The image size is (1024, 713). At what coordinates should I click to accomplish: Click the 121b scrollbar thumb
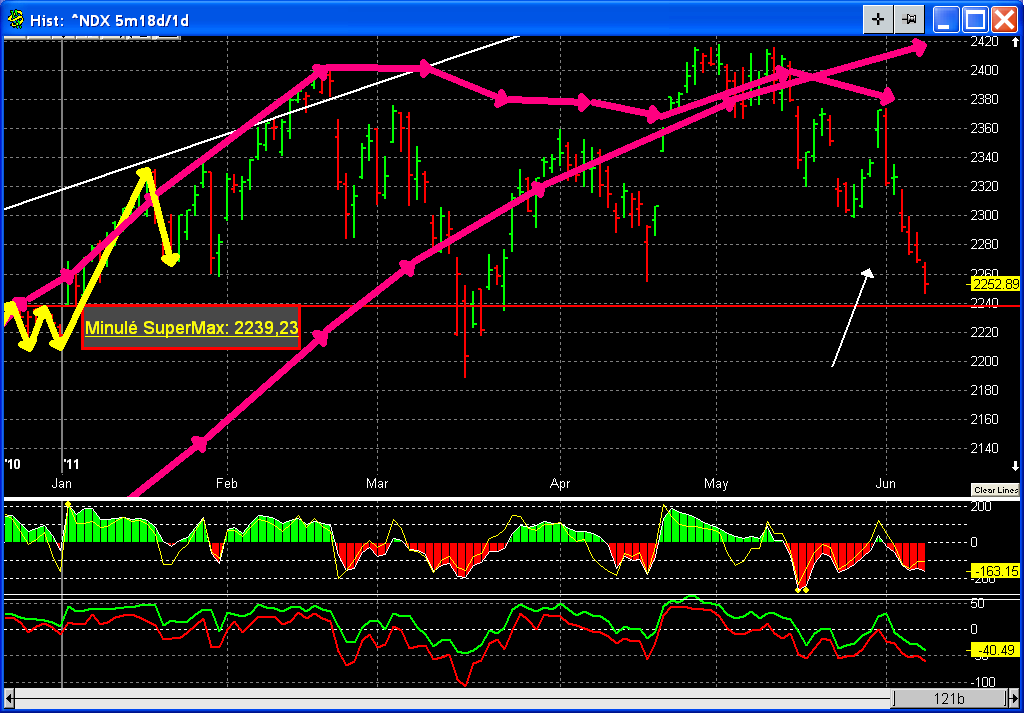coord(952,696)
